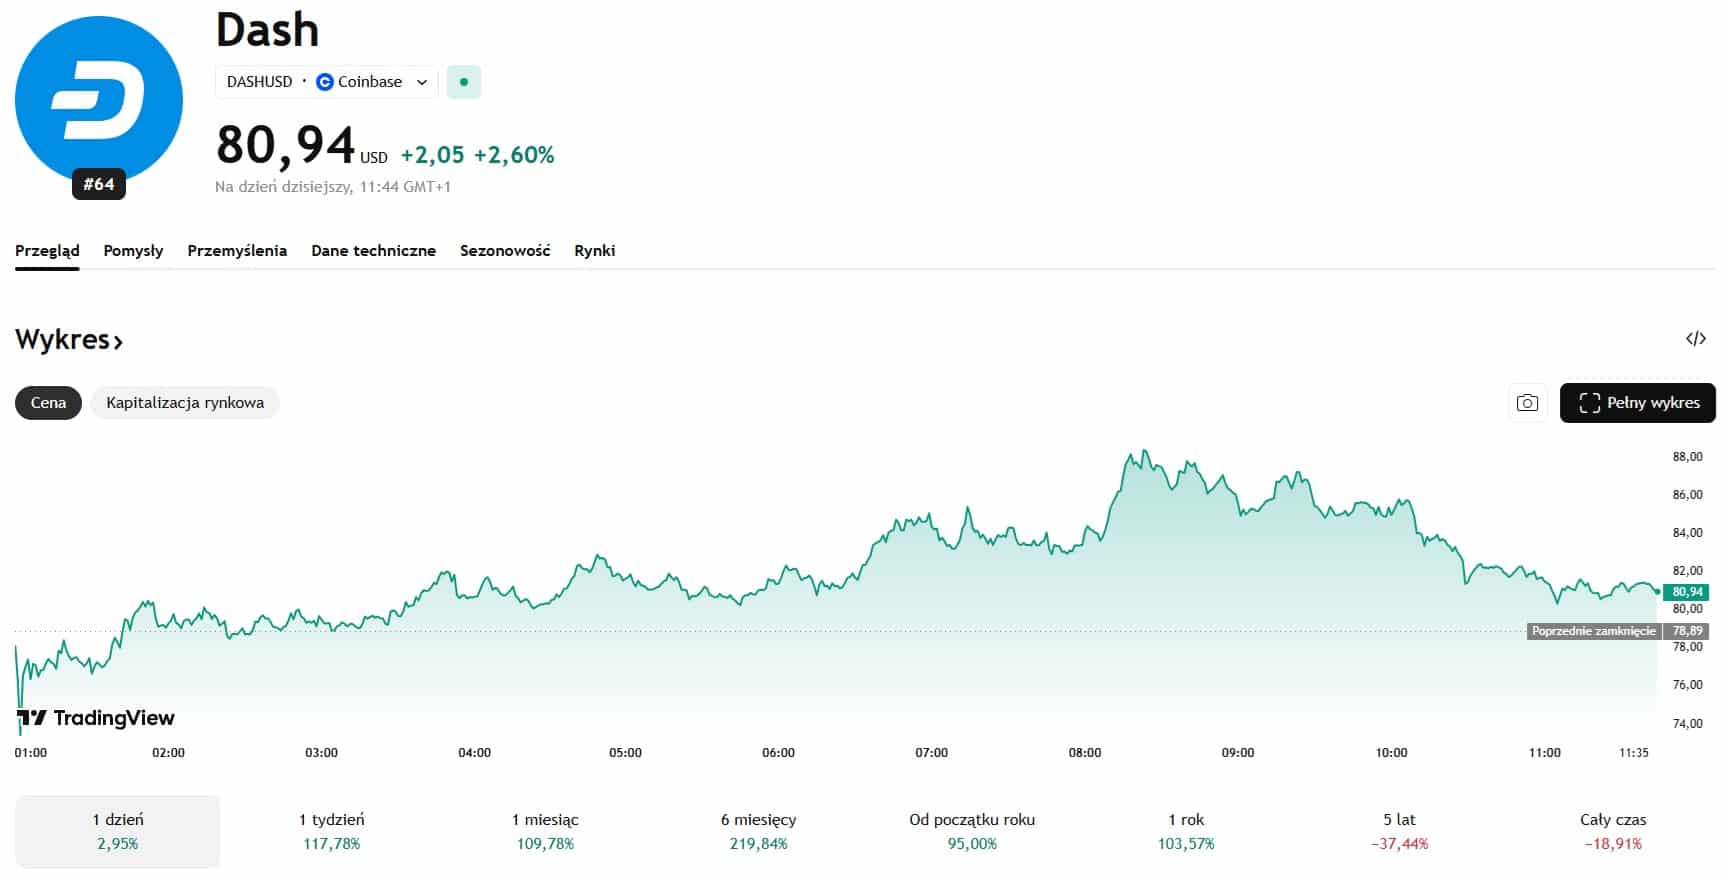Click the Pełny wykres button
Viewport: 1729px width, 880px height.
click(1637, 403)
